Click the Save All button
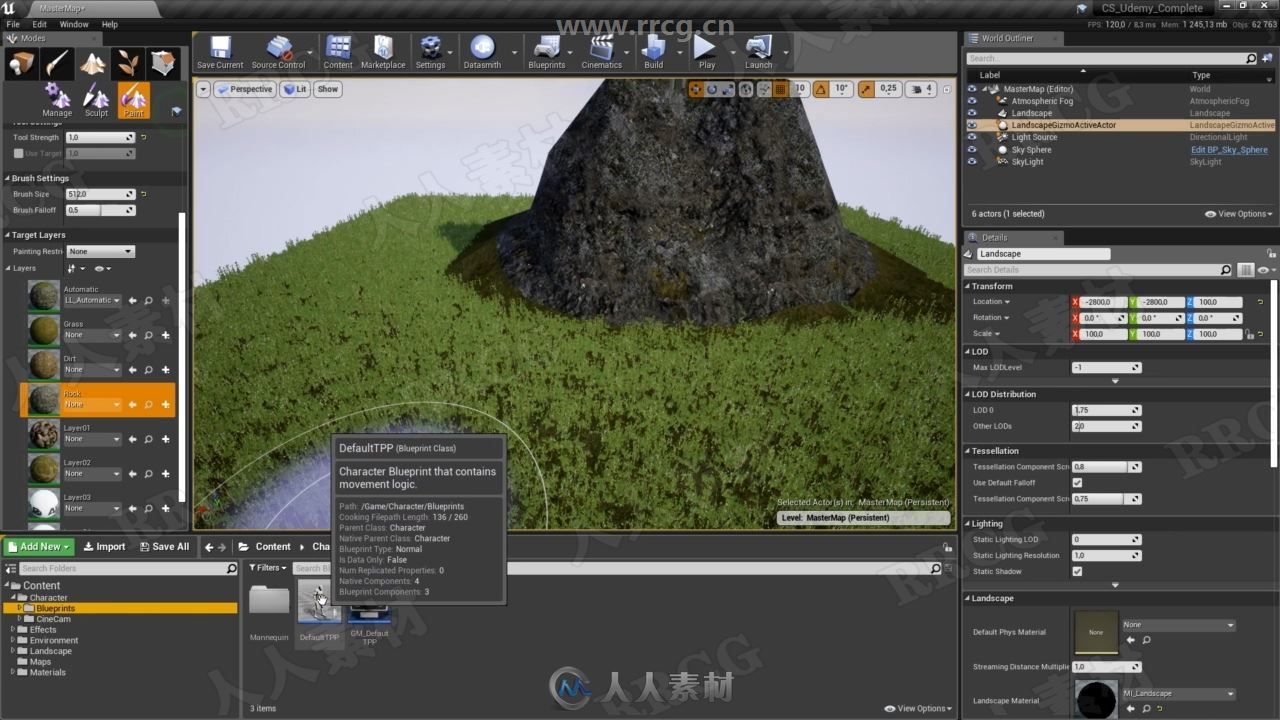The image size is (1280, 720). [x=164, y=547]
